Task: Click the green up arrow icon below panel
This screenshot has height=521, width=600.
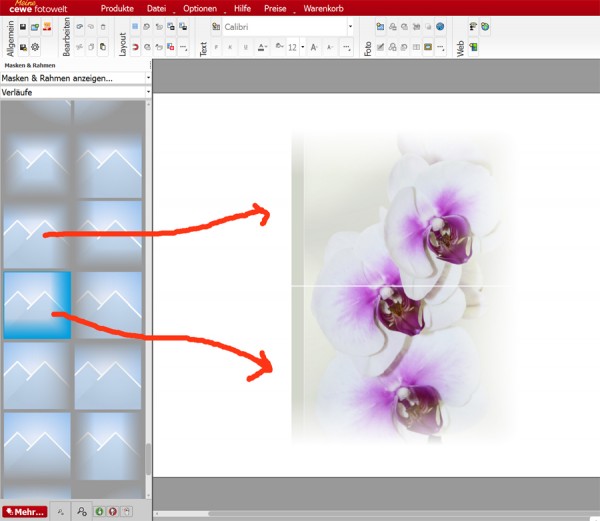Action: 99,511
